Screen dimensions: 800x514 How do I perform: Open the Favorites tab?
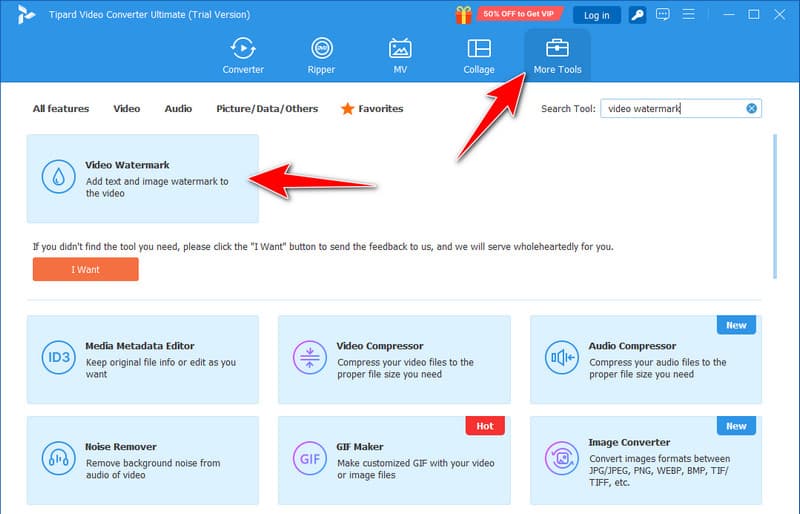coord(372,109)
